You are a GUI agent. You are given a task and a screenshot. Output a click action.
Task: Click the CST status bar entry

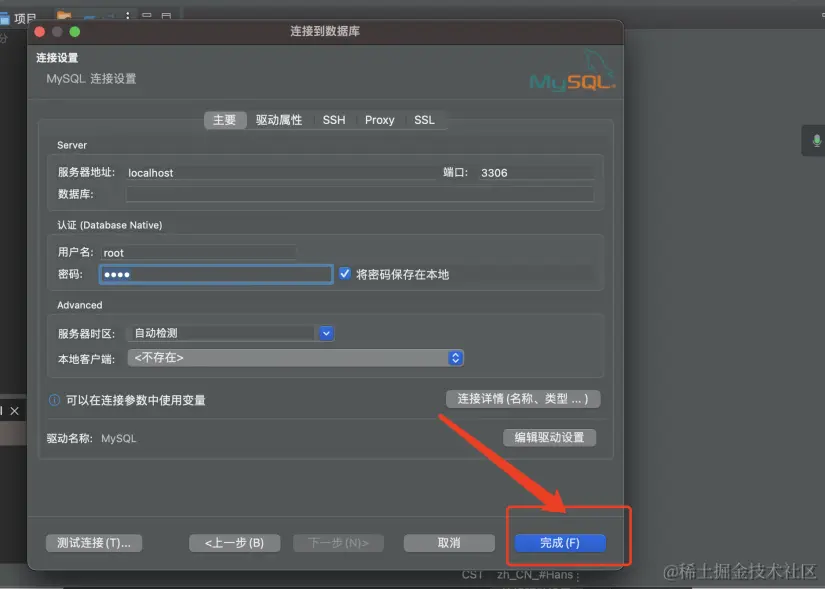[x=472, y=575]
